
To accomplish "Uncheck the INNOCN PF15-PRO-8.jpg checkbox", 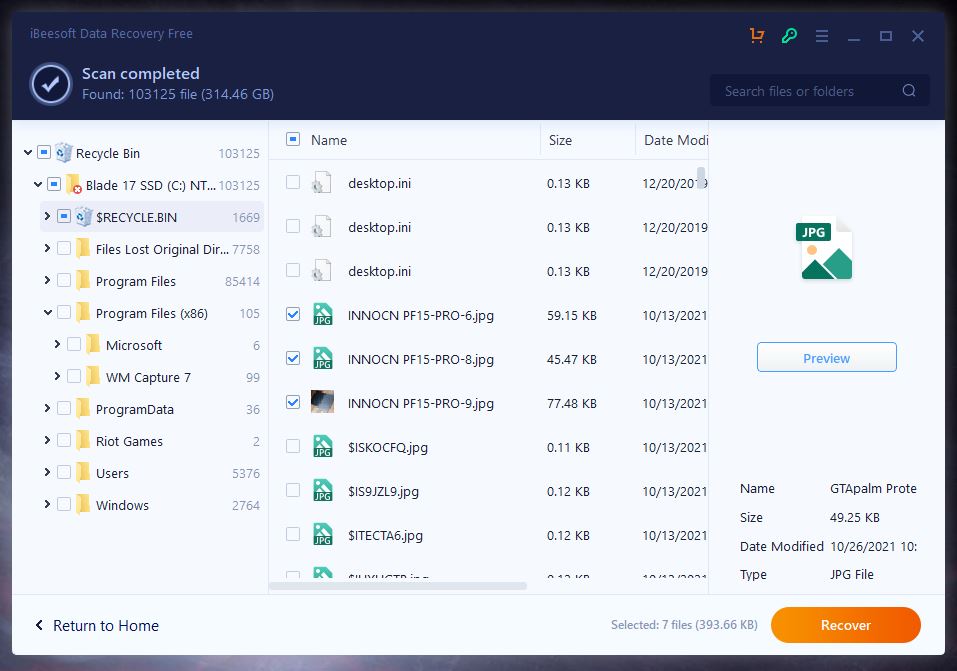I will click(x=293, y=358).
